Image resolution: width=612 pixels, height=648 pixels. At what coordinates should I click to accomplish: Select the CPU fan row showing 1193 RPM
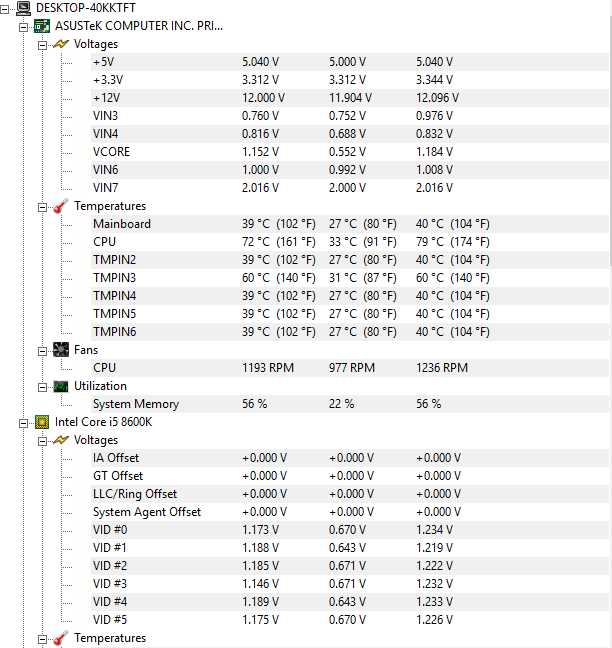(104, 368)
